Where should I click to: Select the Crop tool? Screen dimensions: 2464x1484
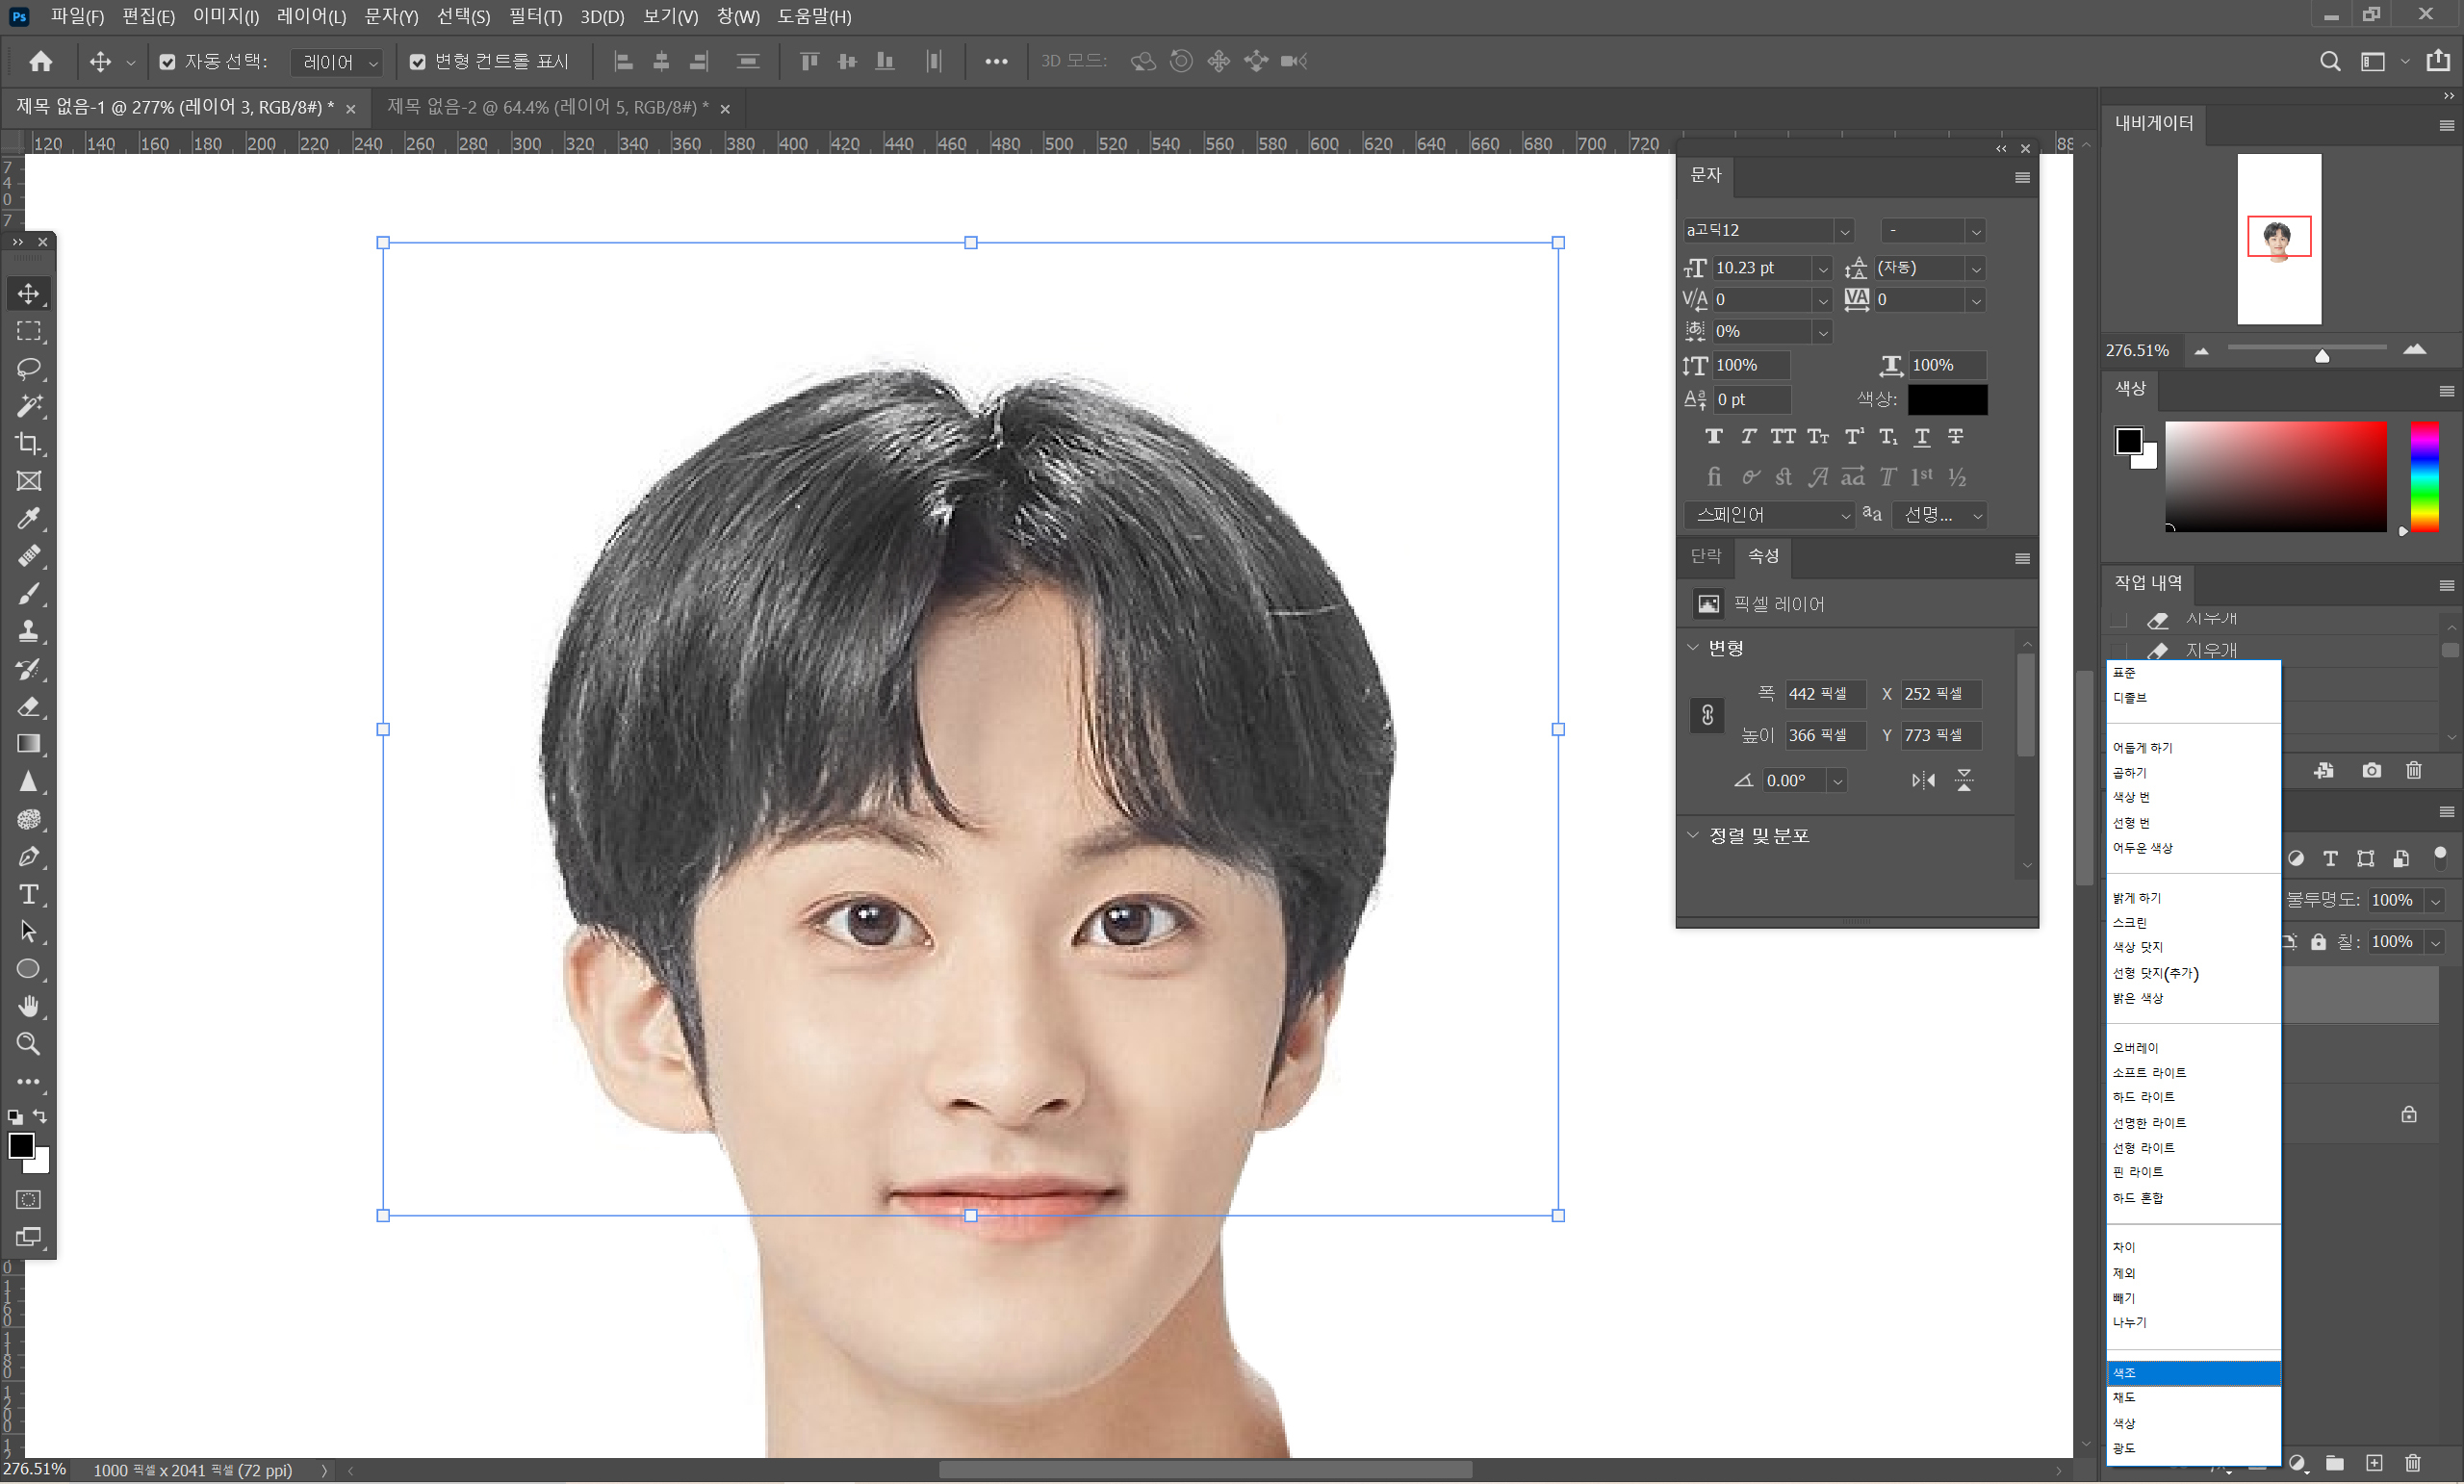(x=28, y=443)
